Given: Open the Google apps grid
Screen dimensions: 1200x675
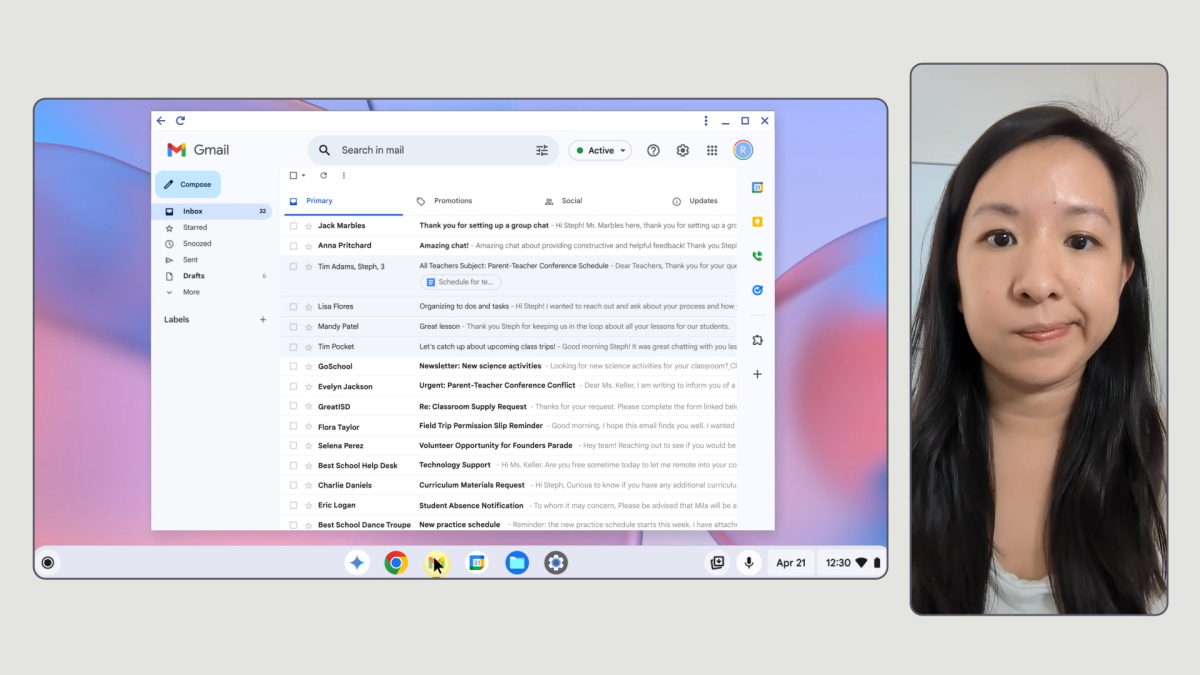Looking at the screenshot, I should tap(712, 151).
